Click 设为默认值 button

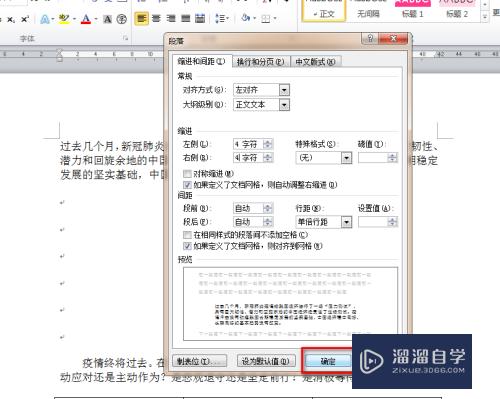(x=266, y=361)
